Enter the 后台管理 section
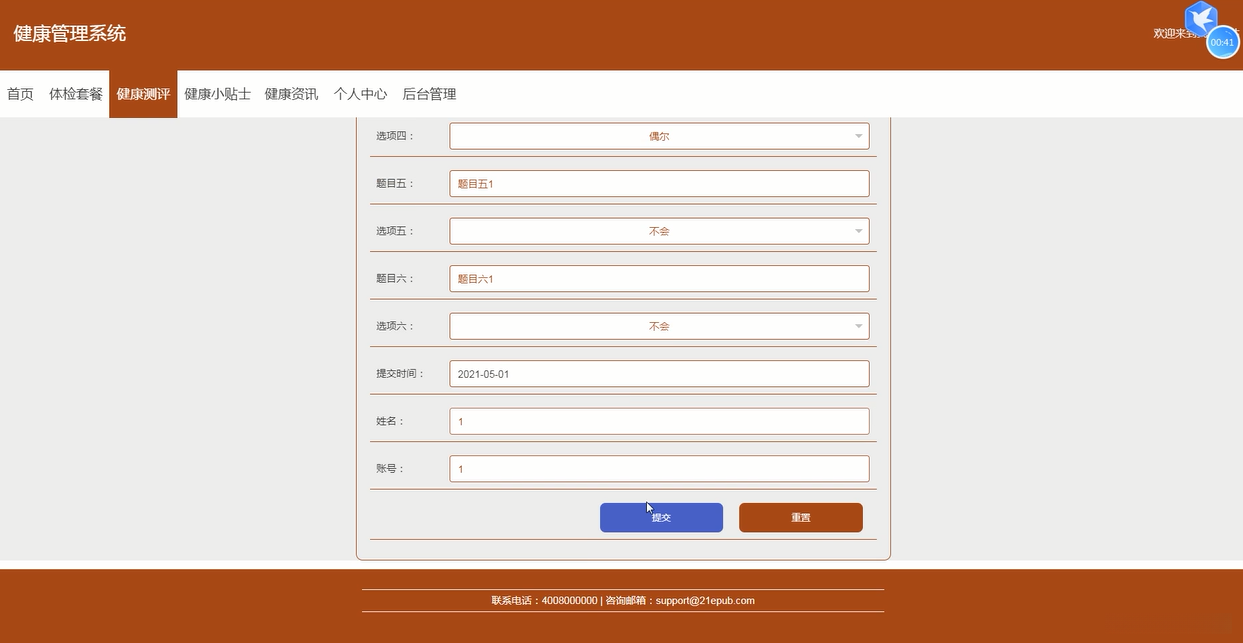1243x643 pixels. [428, 93]
